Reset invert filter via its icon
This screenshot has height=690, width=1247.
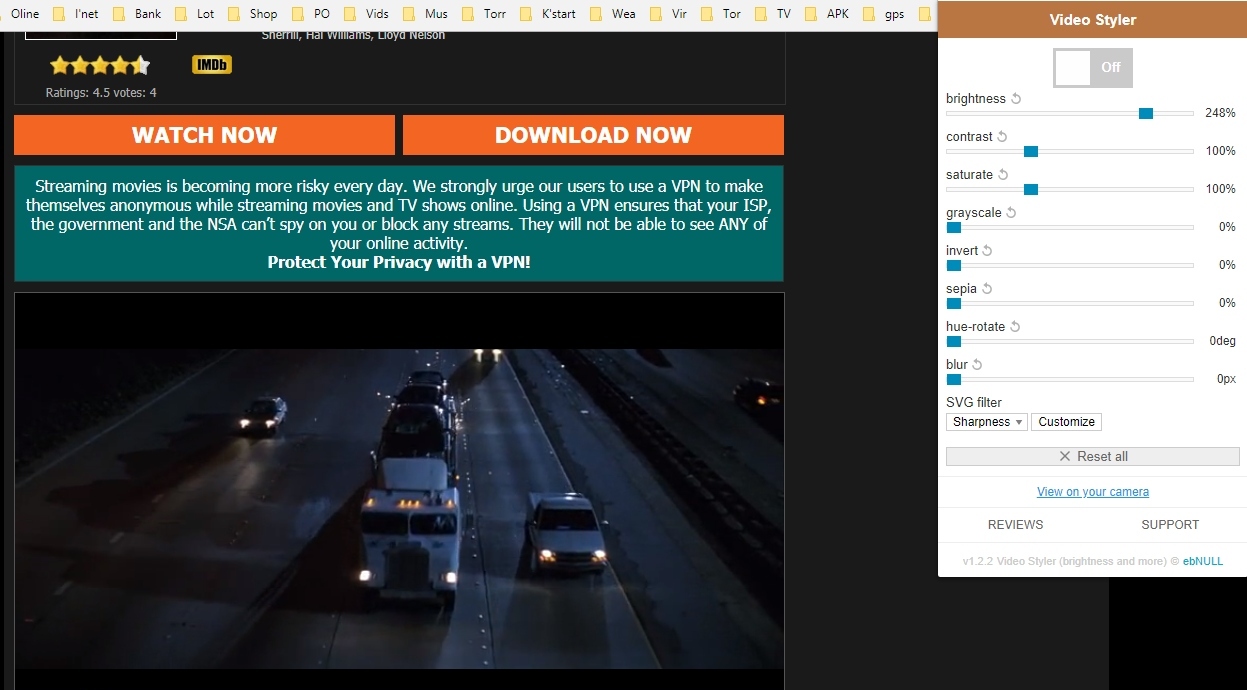(x=988, y=251)
